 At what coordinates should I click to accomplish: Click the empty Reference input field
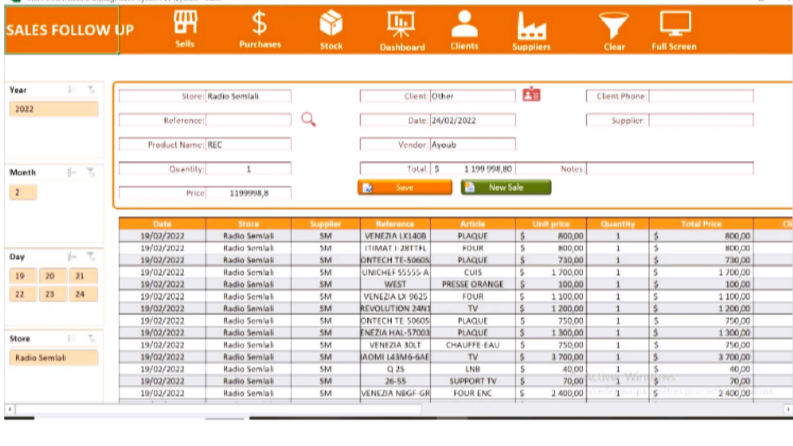(x=248, y=120)
